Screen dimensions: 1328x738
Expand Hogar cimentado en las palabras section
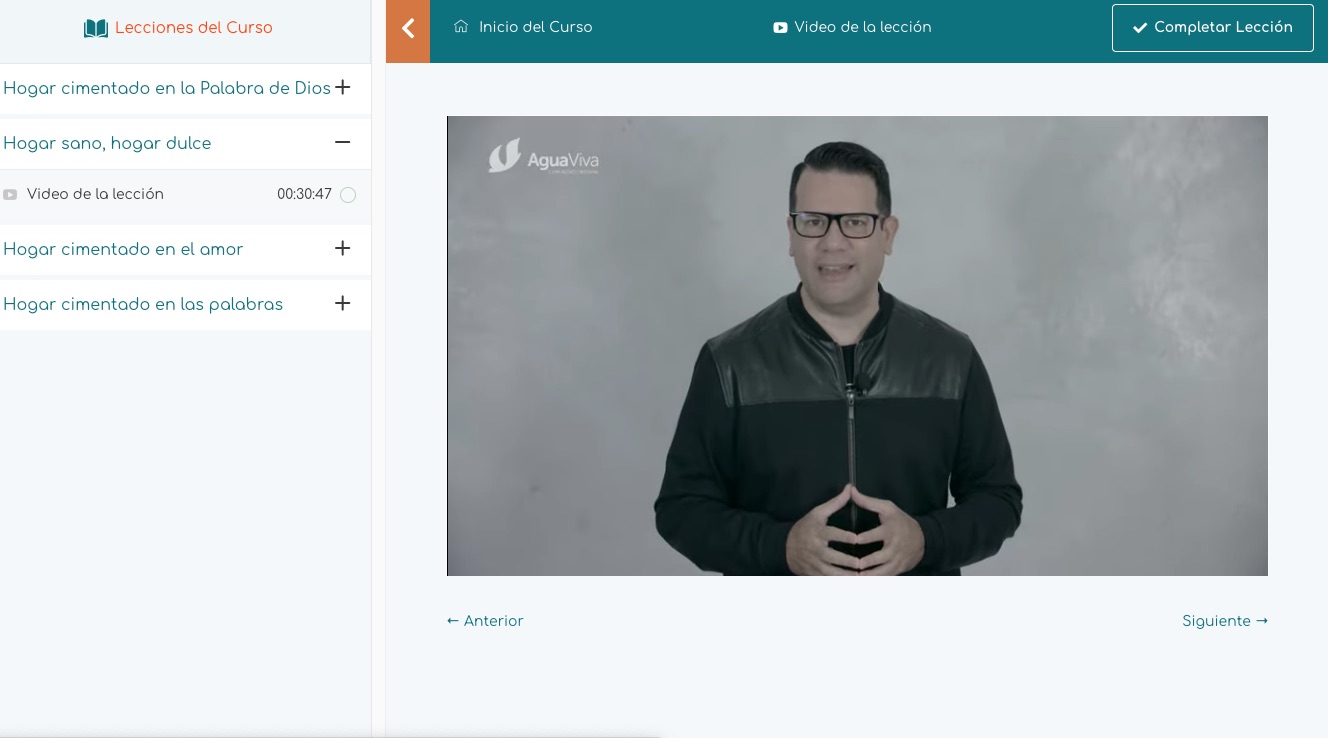(x=342, y=304)
